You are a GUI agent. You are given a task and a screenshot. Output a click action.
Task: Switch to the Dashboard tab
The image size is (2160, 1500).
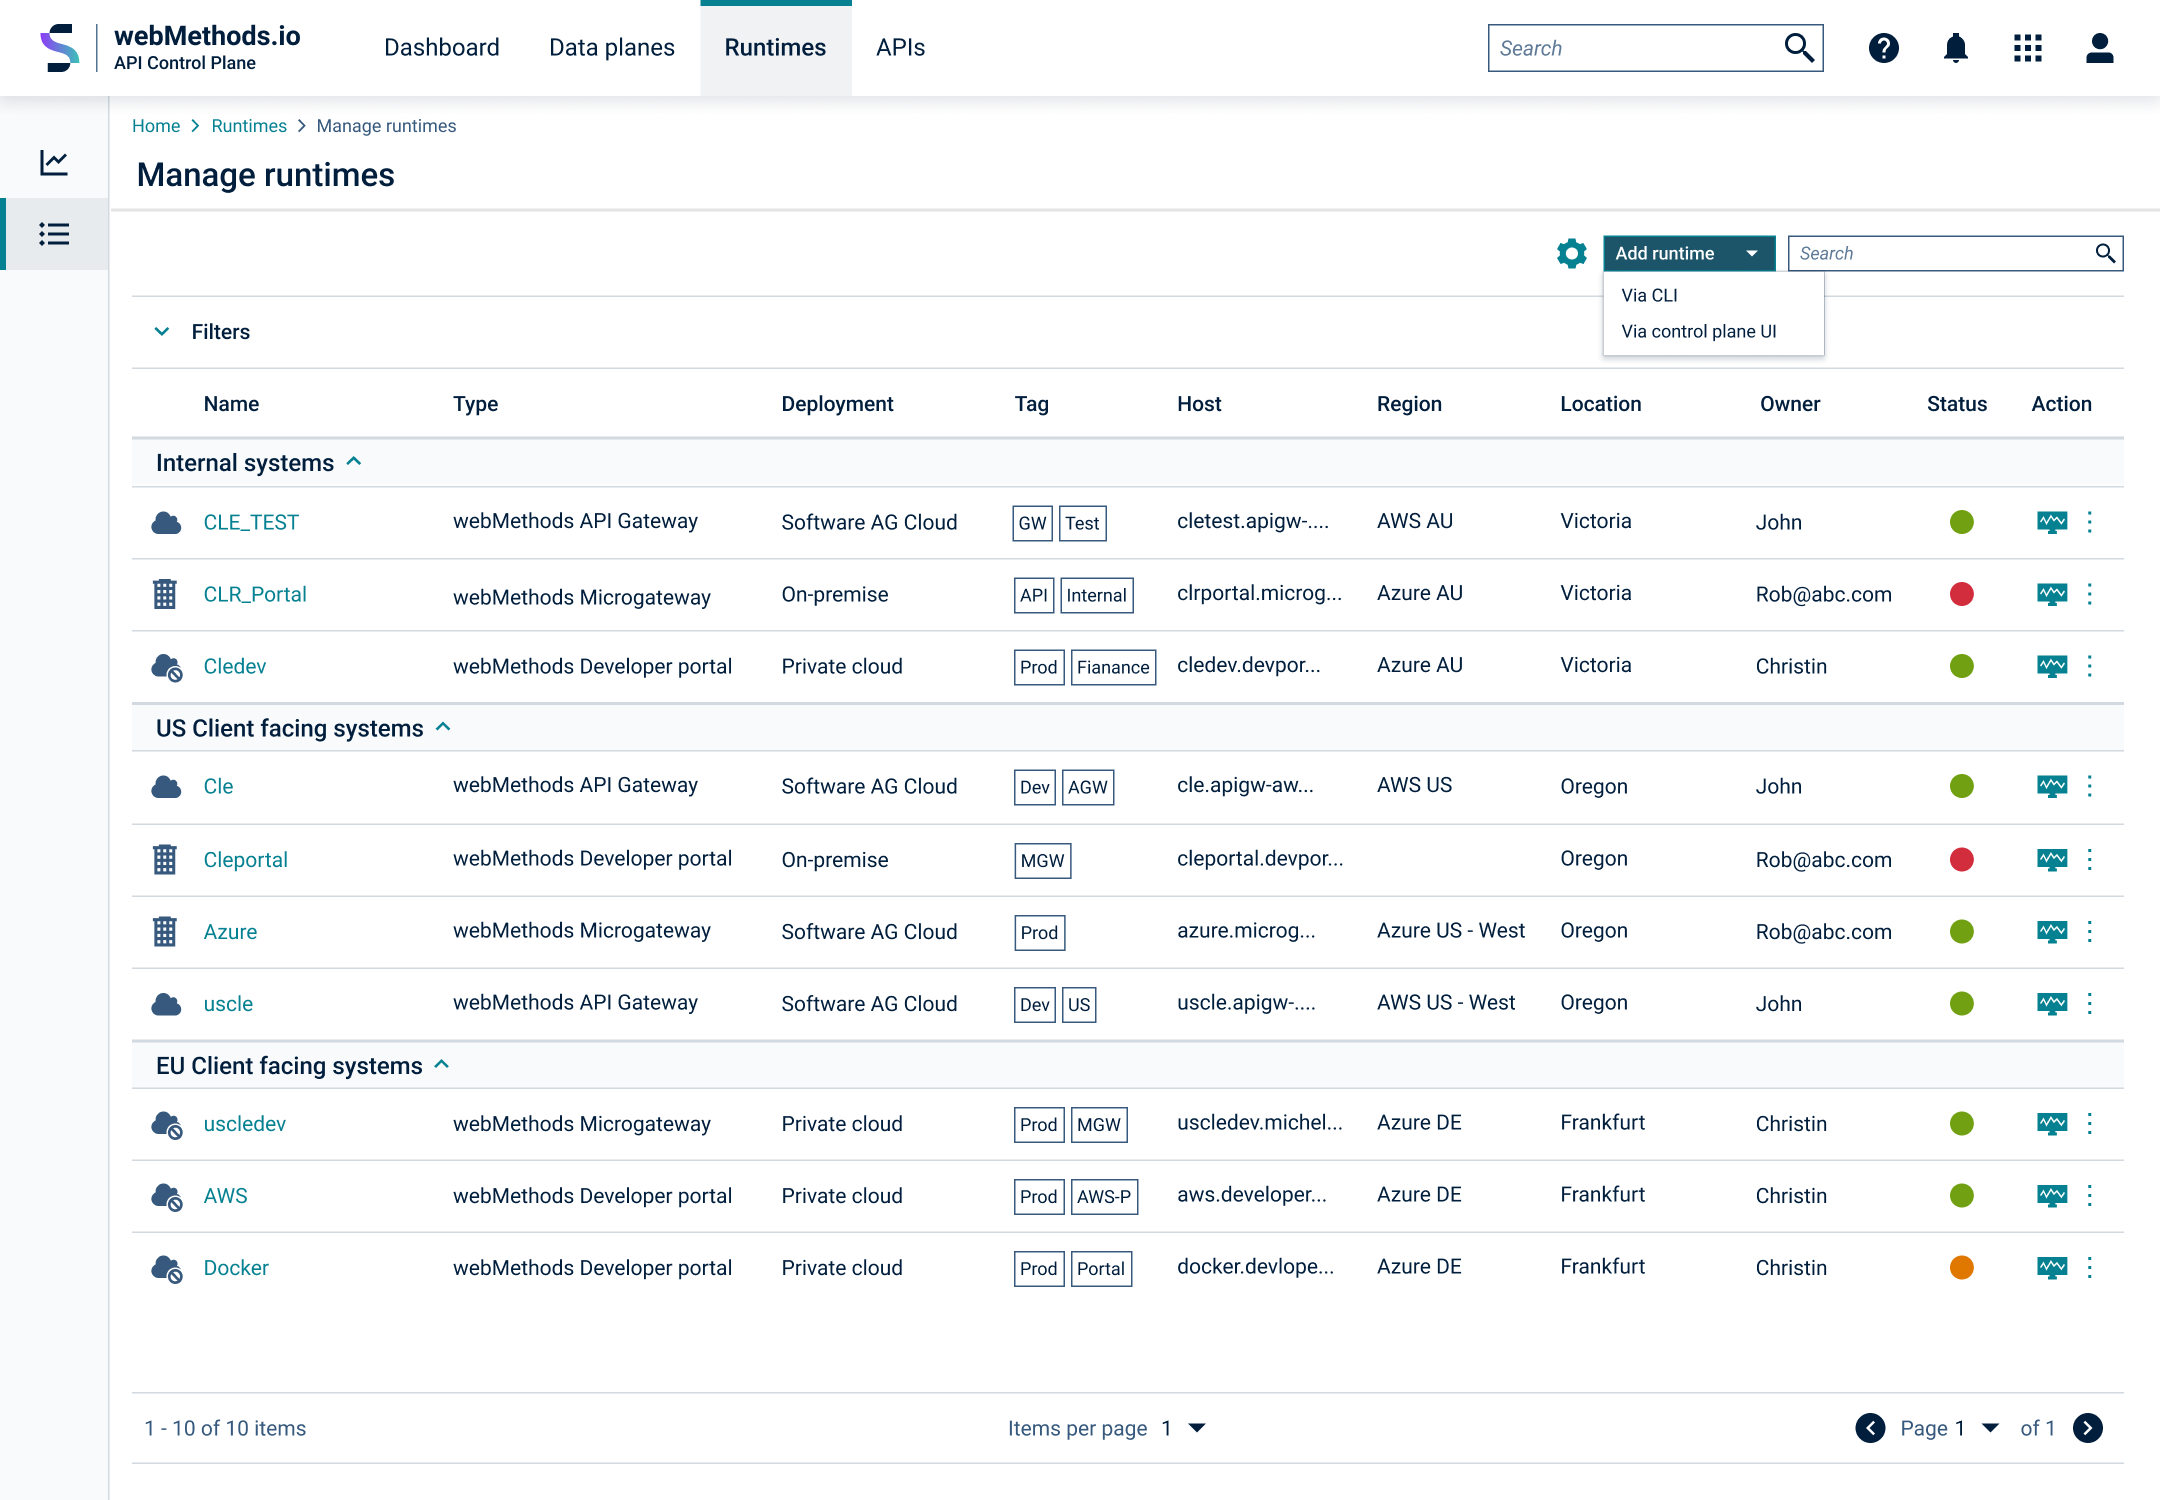pyautogui.click(x=442, y=48)
